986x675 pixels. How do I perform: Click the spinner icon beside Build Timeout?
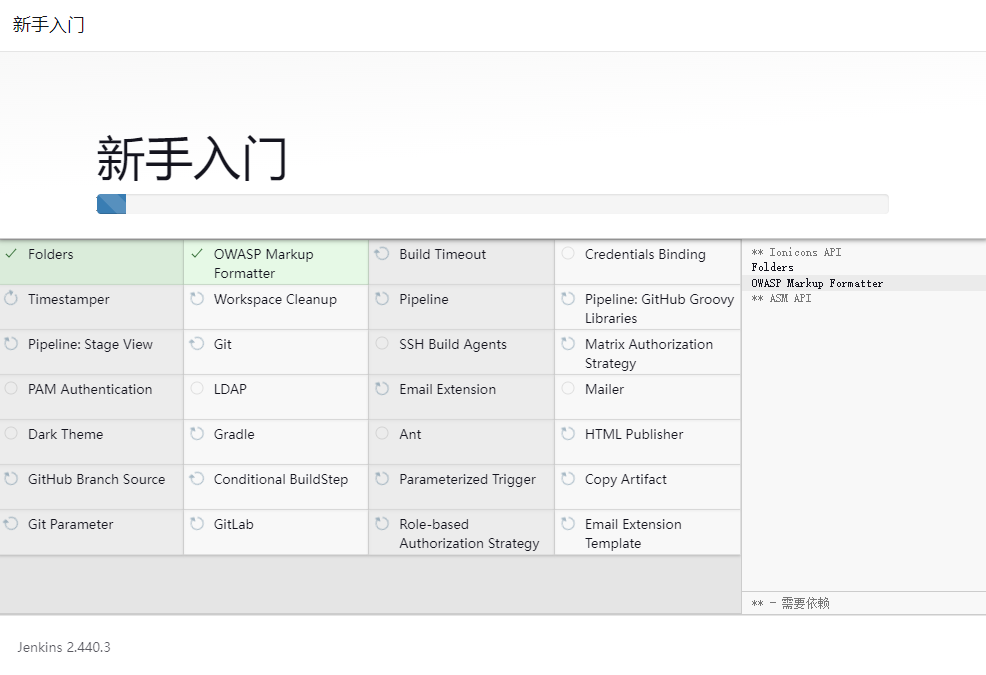[382, 254]
